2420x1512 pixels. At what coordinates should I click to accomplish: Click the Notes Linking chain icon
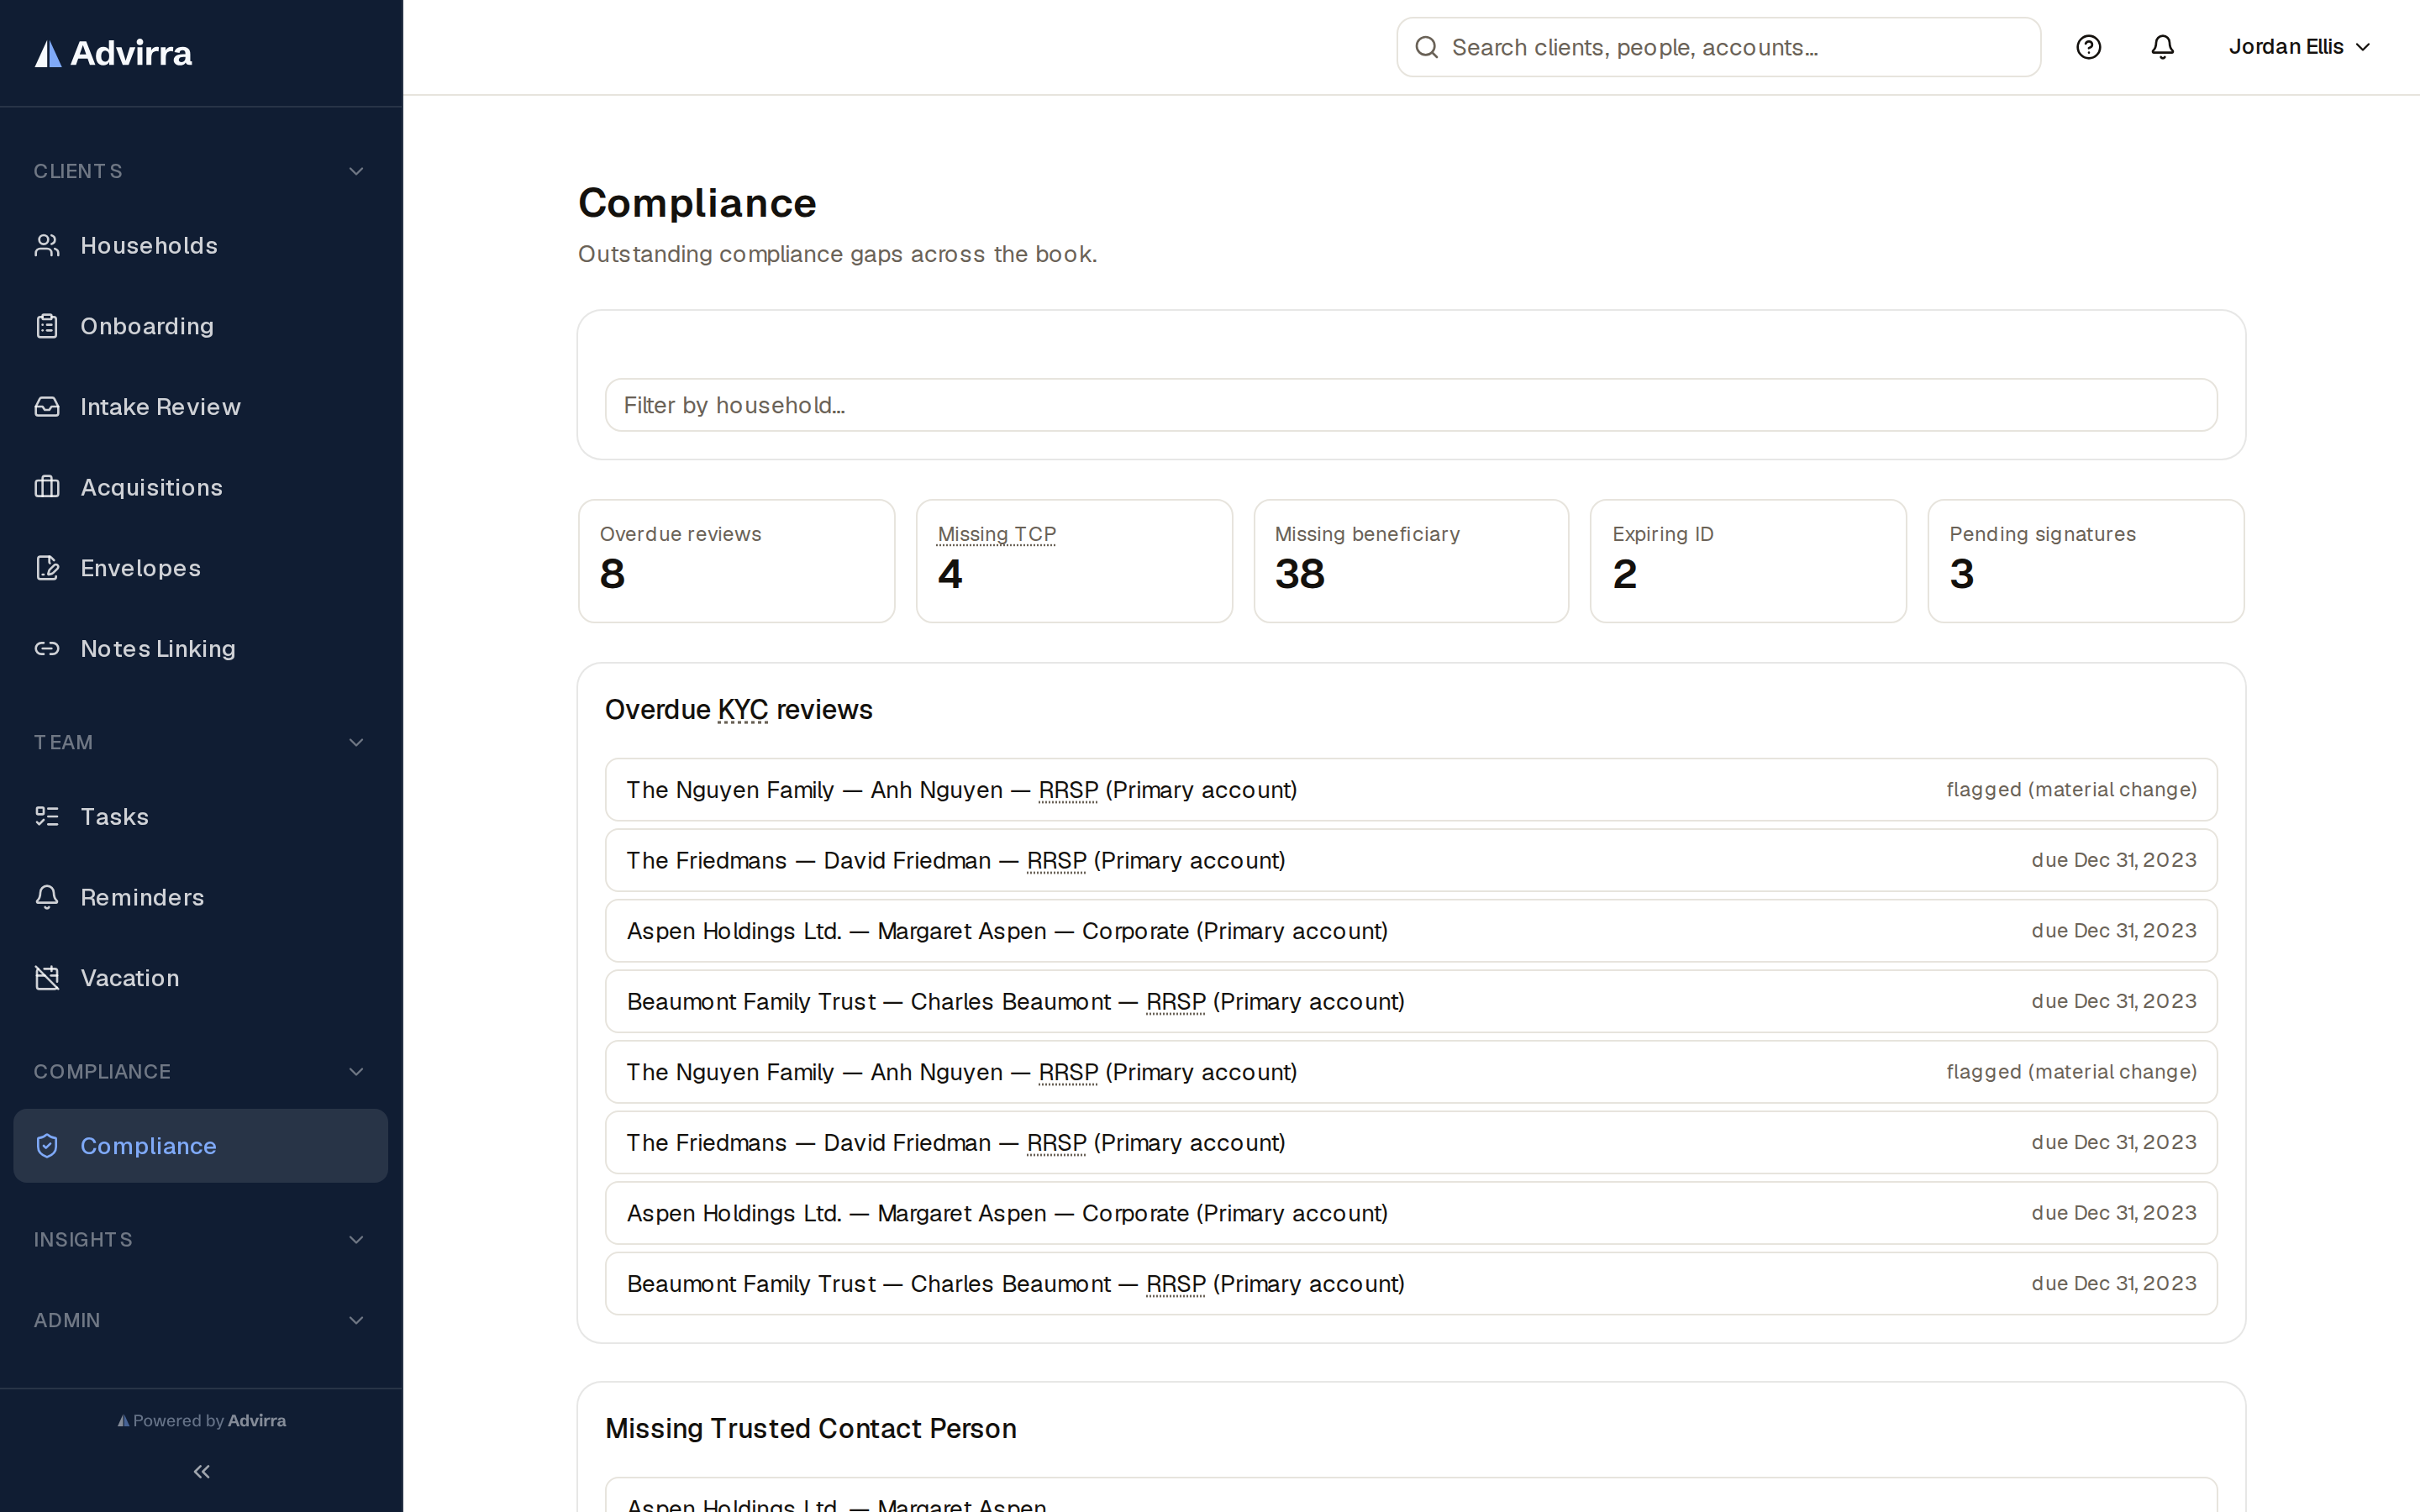(x=47, y=649)
